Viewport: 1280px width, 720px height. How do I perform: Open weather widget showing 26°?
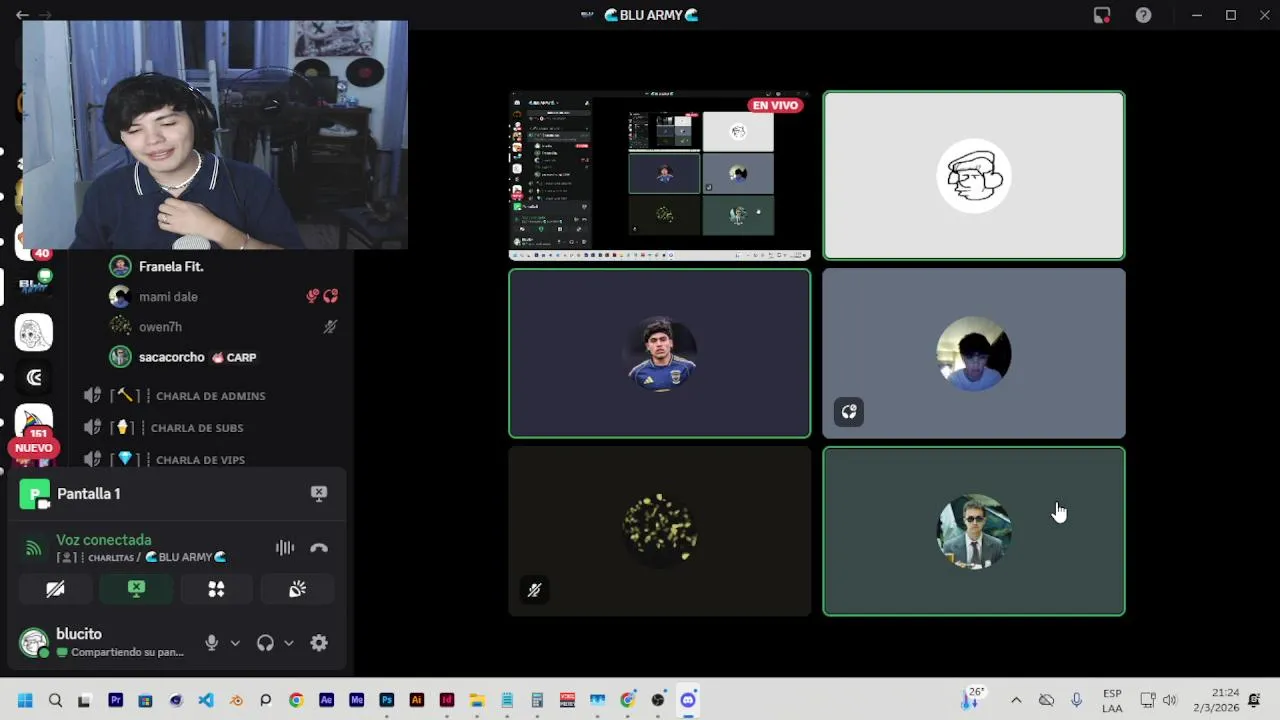click(973, 698)
